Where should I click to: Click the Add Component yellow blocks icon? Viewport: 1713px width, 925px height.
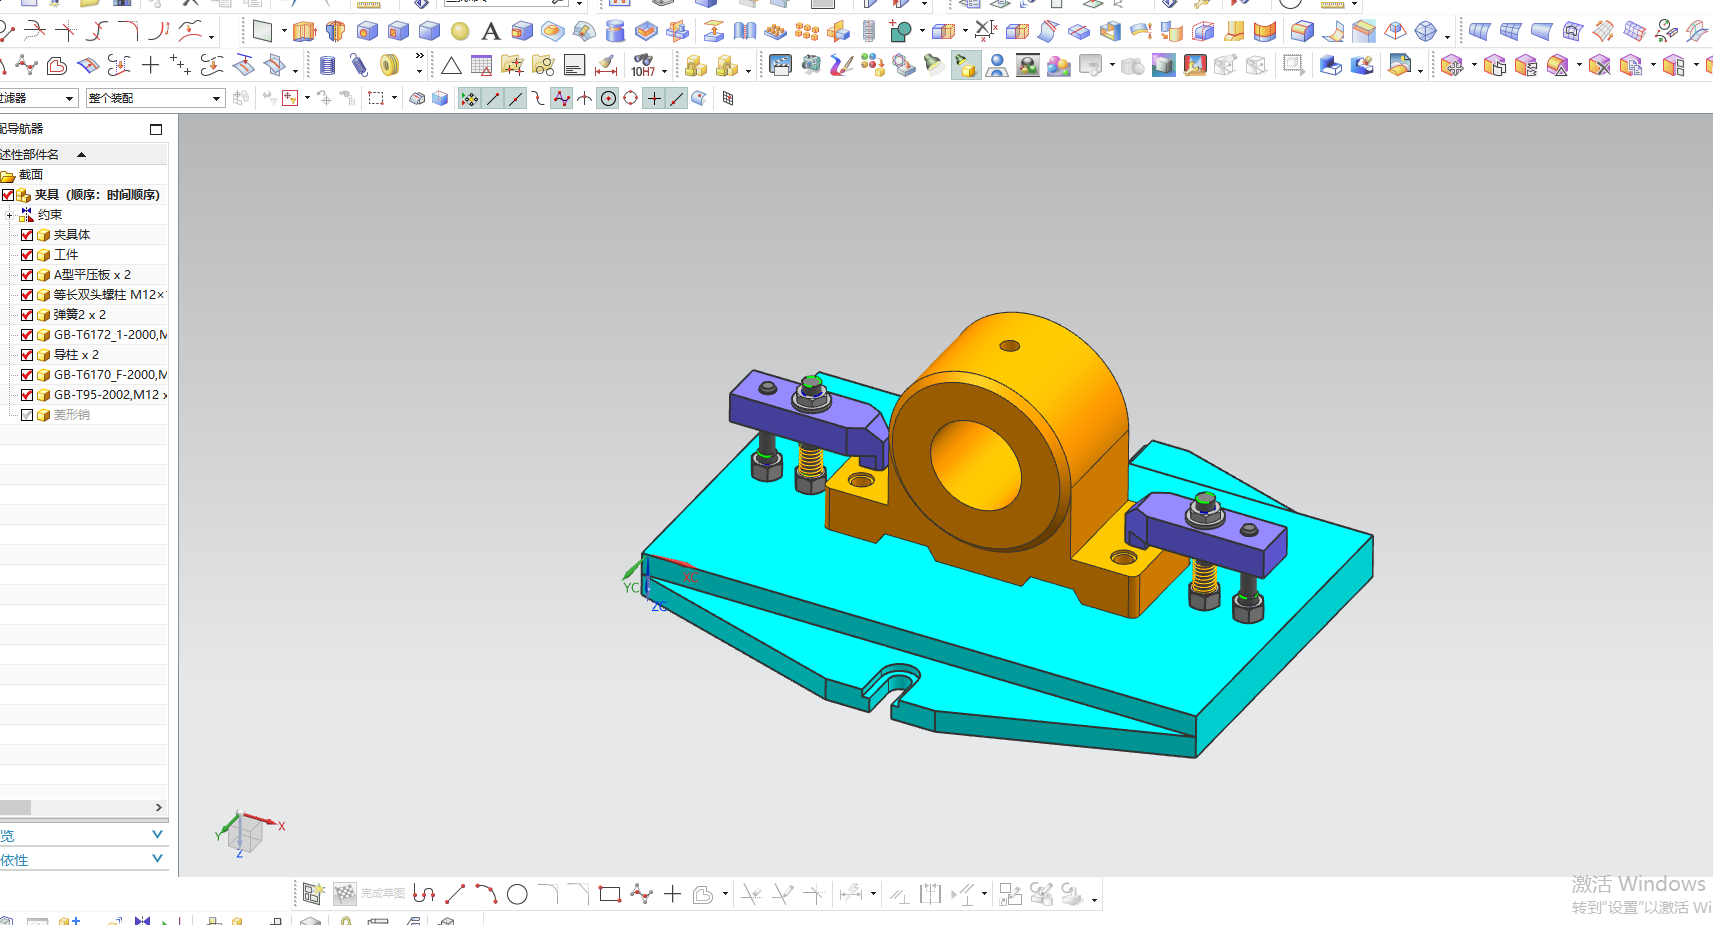tap(696, 66)
